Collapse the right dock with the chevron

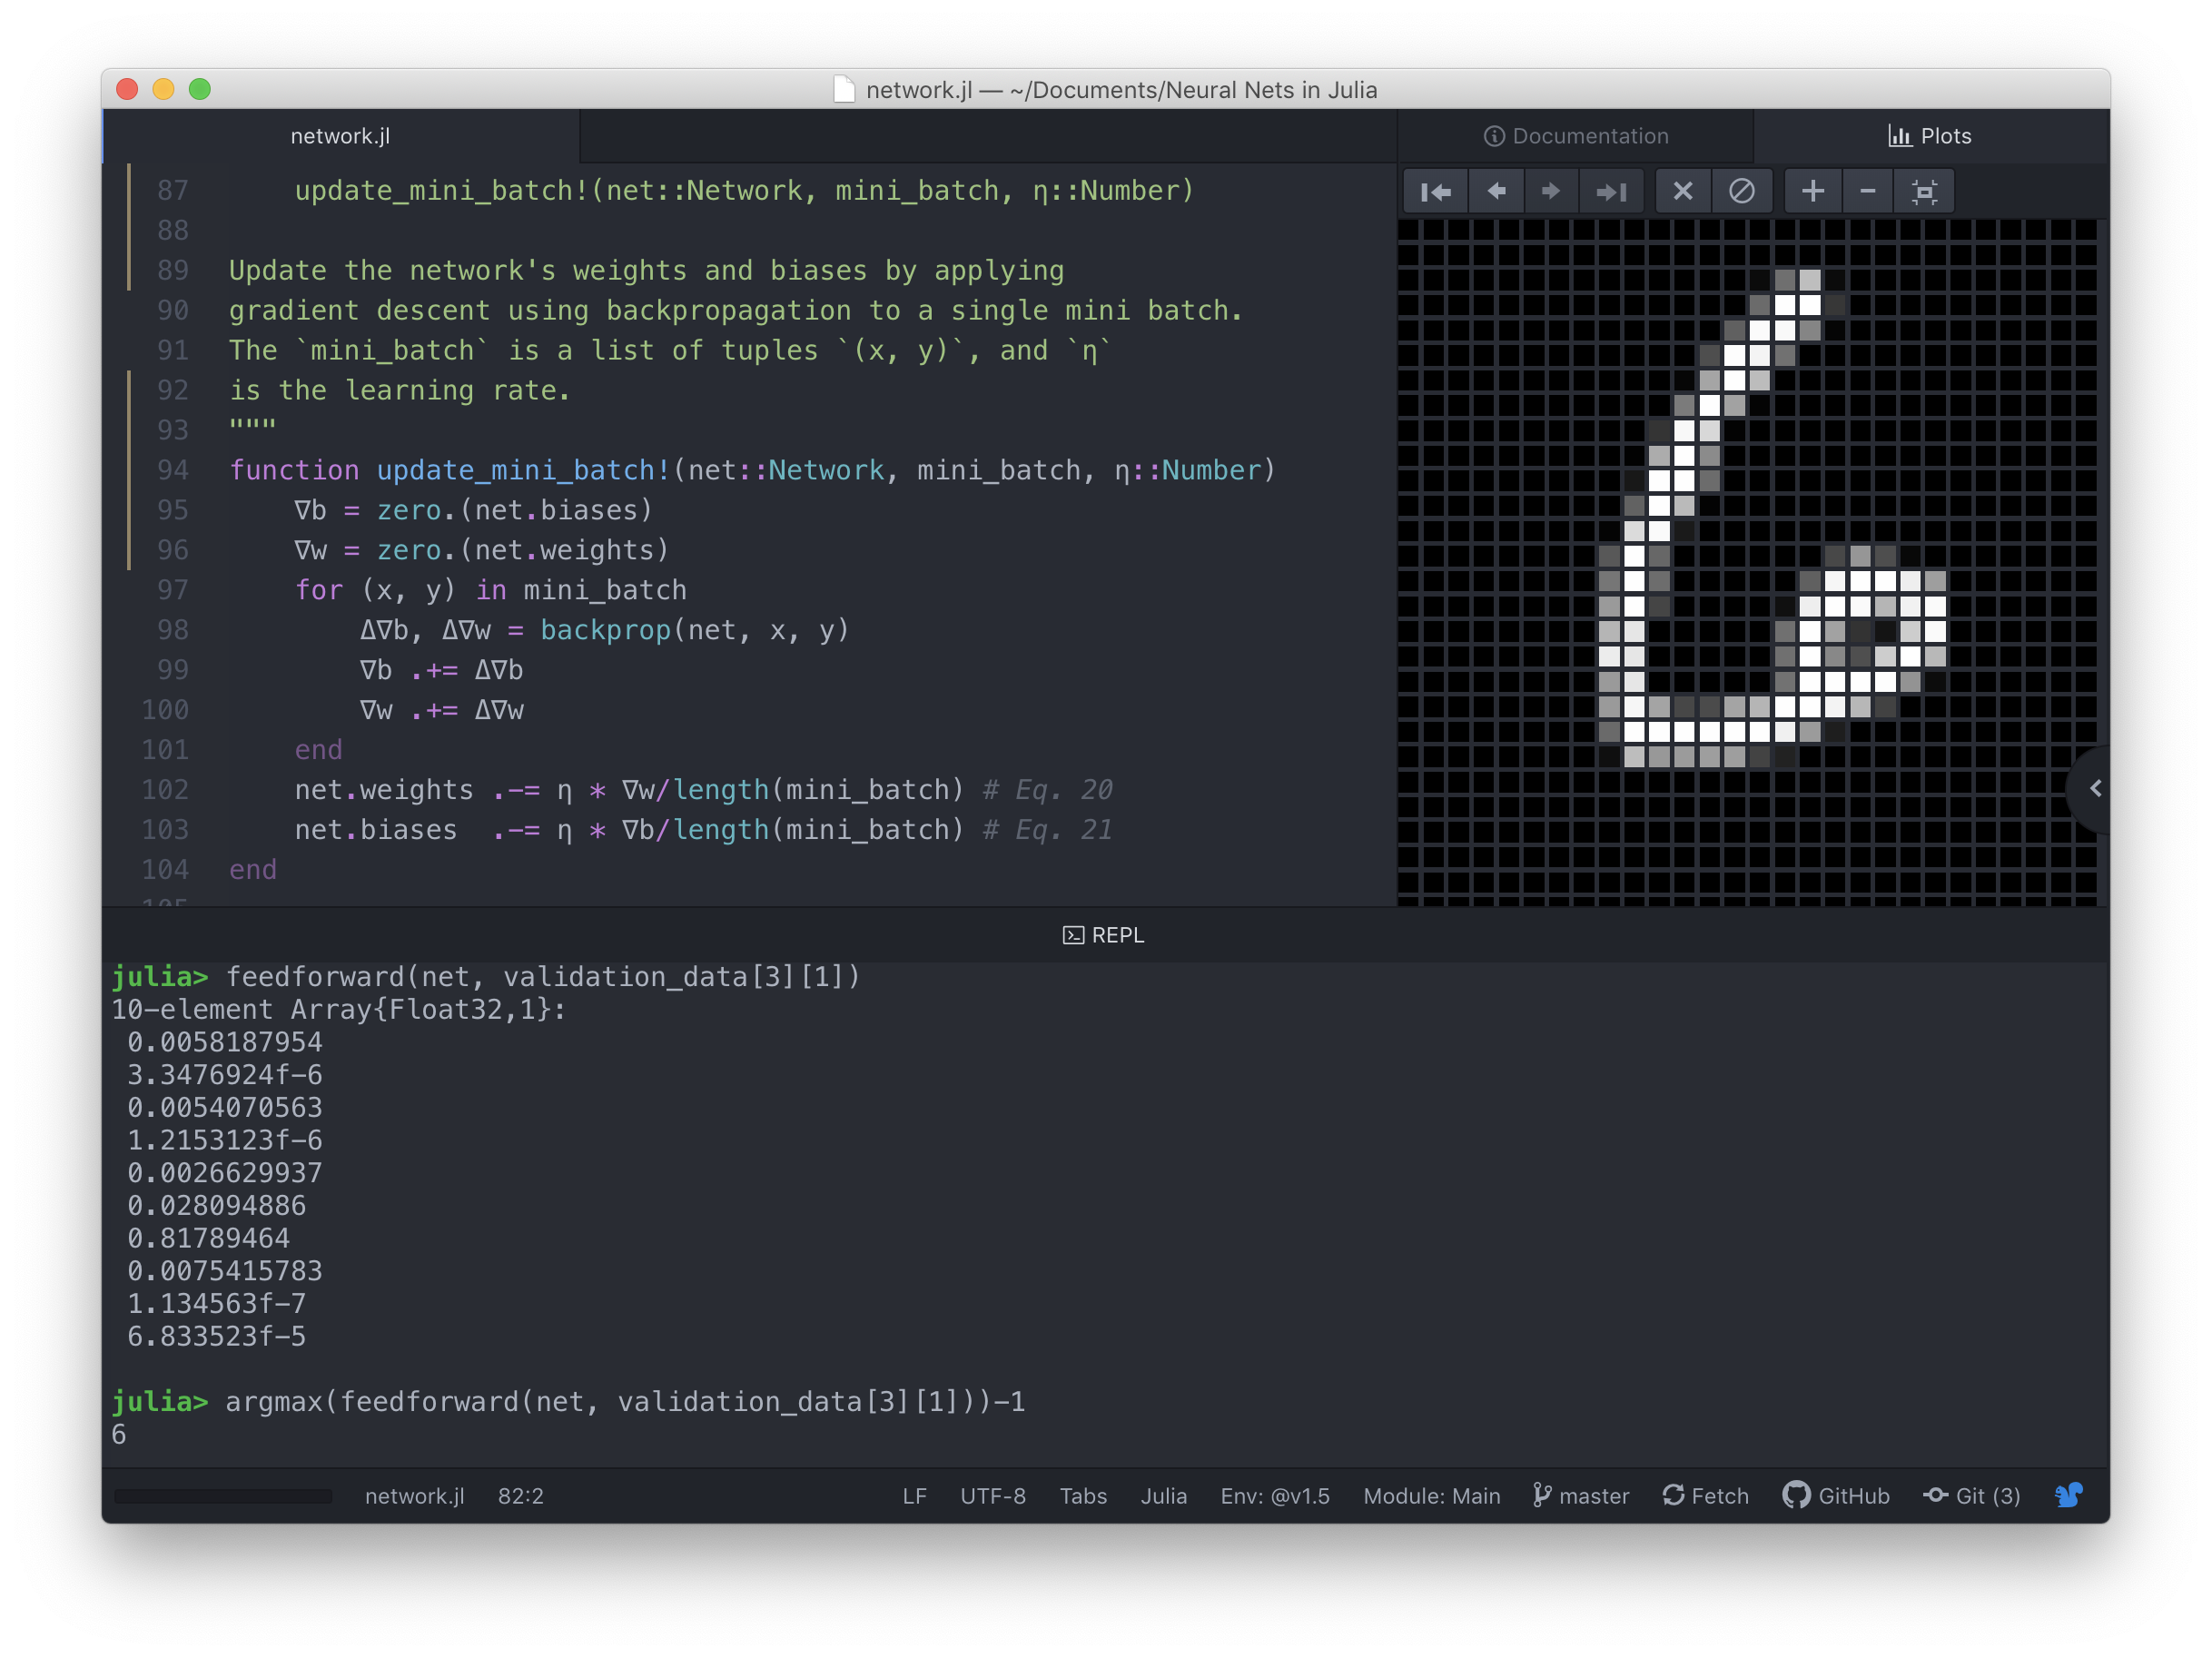(x=2094, y=789)
